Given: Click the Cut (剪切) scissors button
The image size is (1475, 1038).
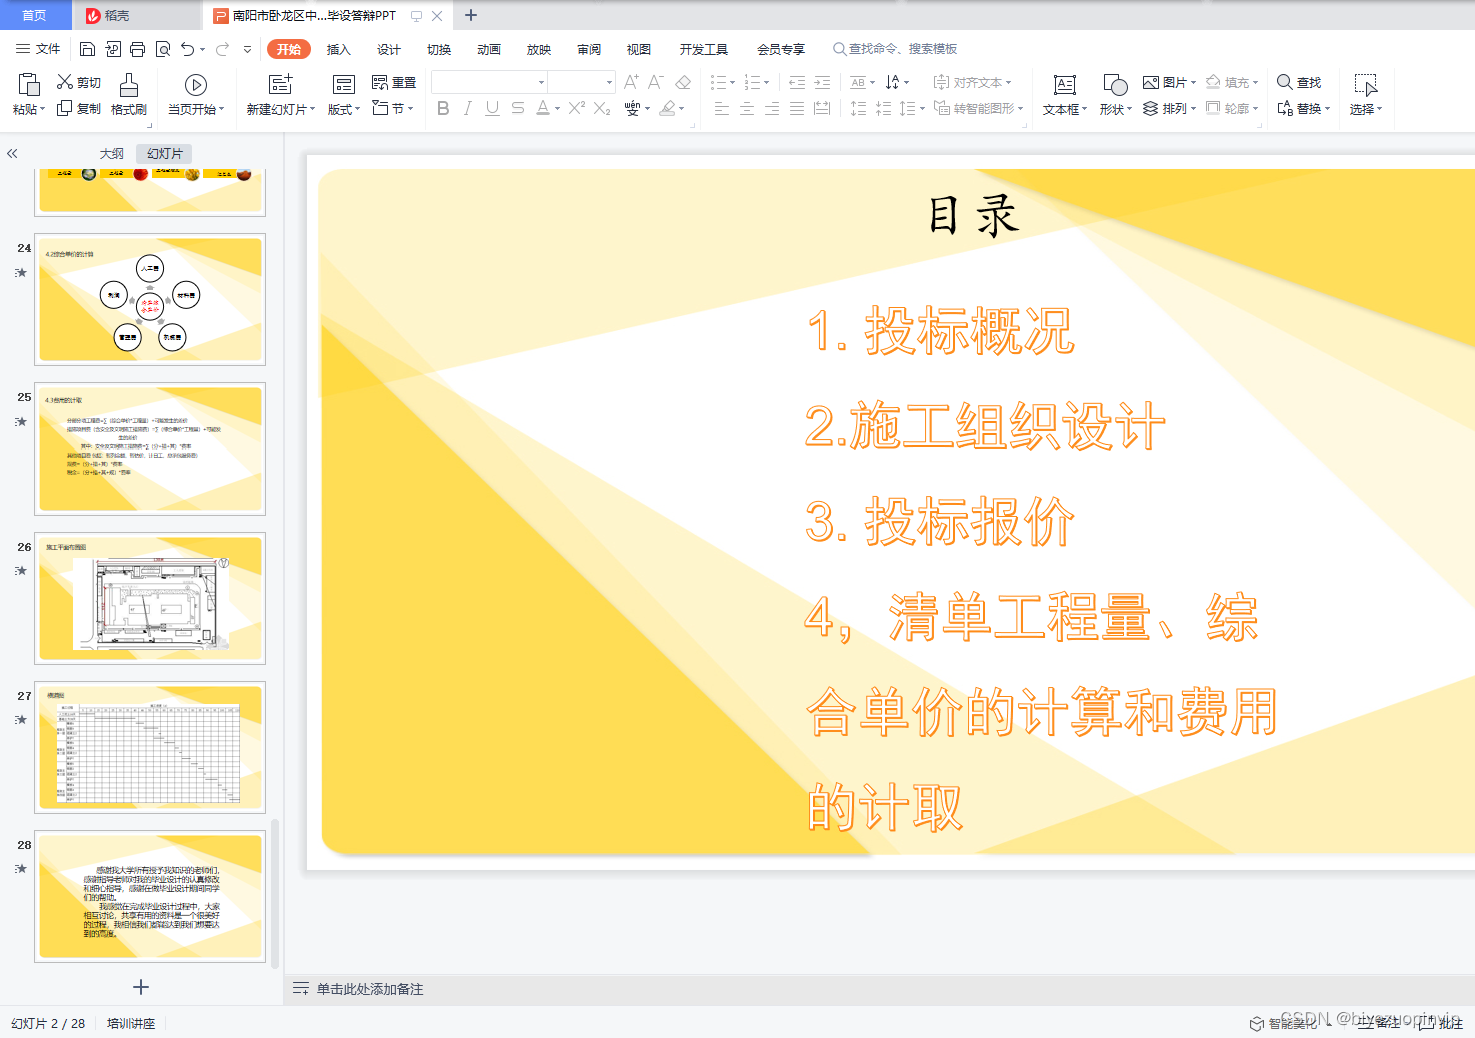Looking at the screenshot, I should click(x=79, y=82).
